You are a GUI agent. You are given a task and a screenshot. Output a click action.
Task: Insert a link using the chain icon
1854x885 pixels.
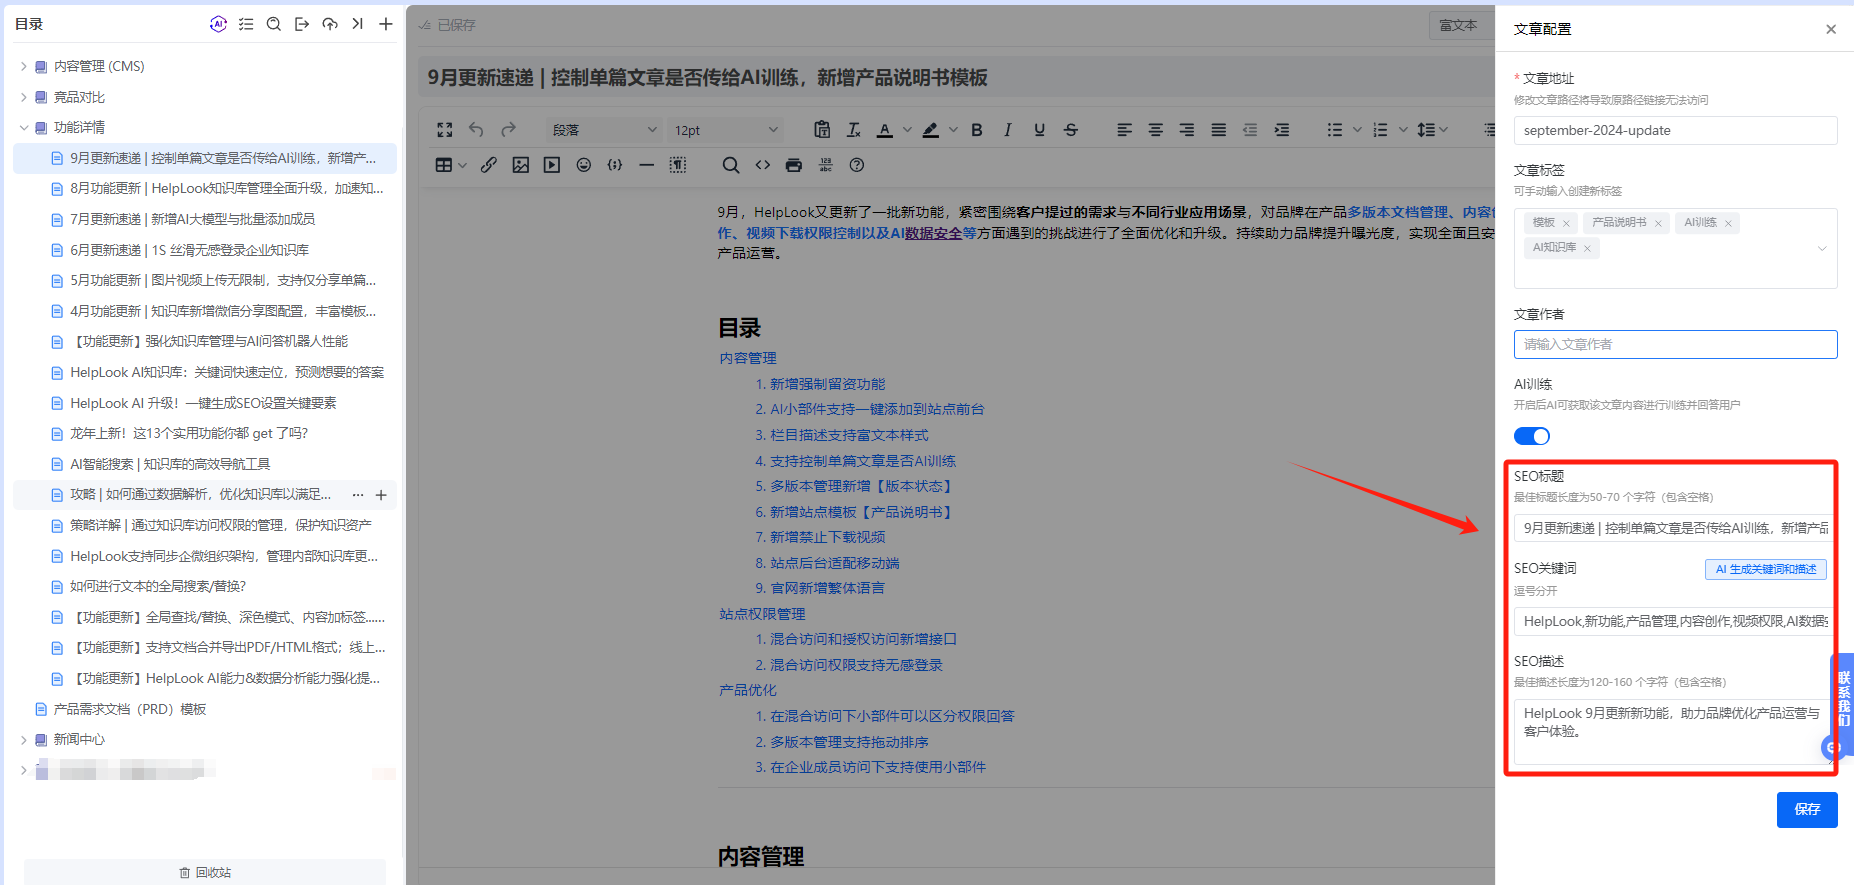489,165
